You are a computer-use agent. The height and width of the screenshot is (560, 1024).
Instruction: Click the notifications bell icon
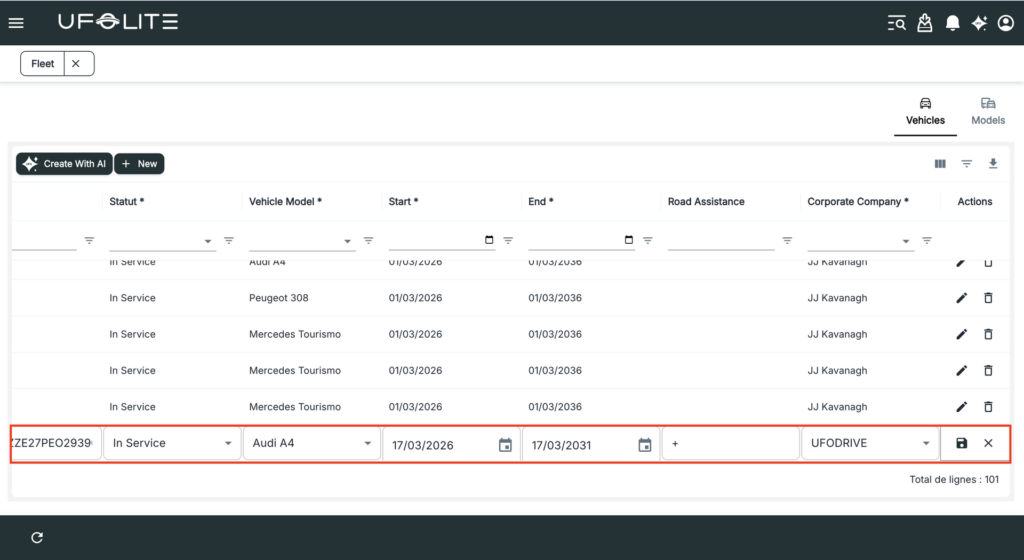point(953,23)
